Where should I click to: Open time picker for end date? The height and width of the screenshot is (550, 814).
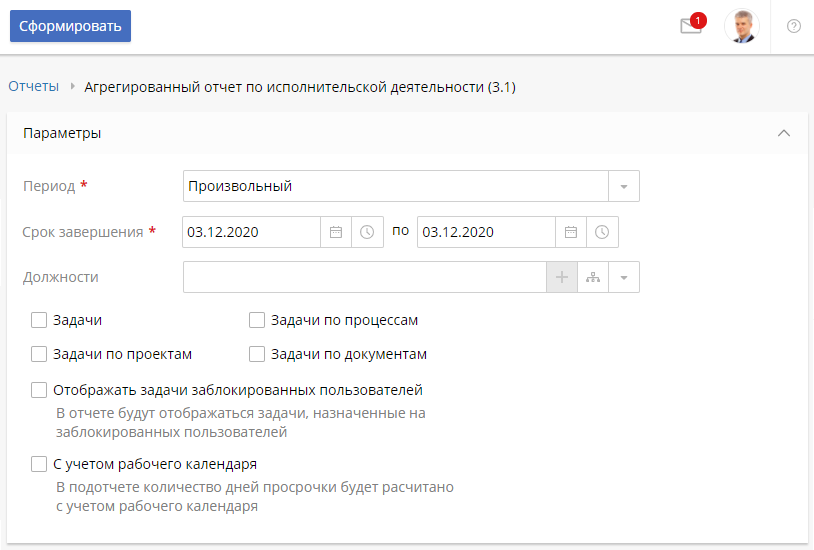[602, 232]
